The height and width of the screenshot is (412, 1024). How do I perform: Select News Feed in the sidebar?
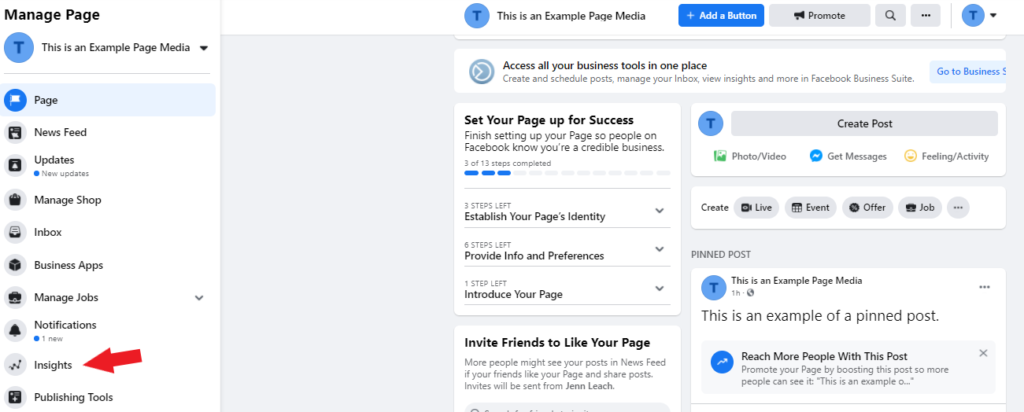(x=108, y=133)
